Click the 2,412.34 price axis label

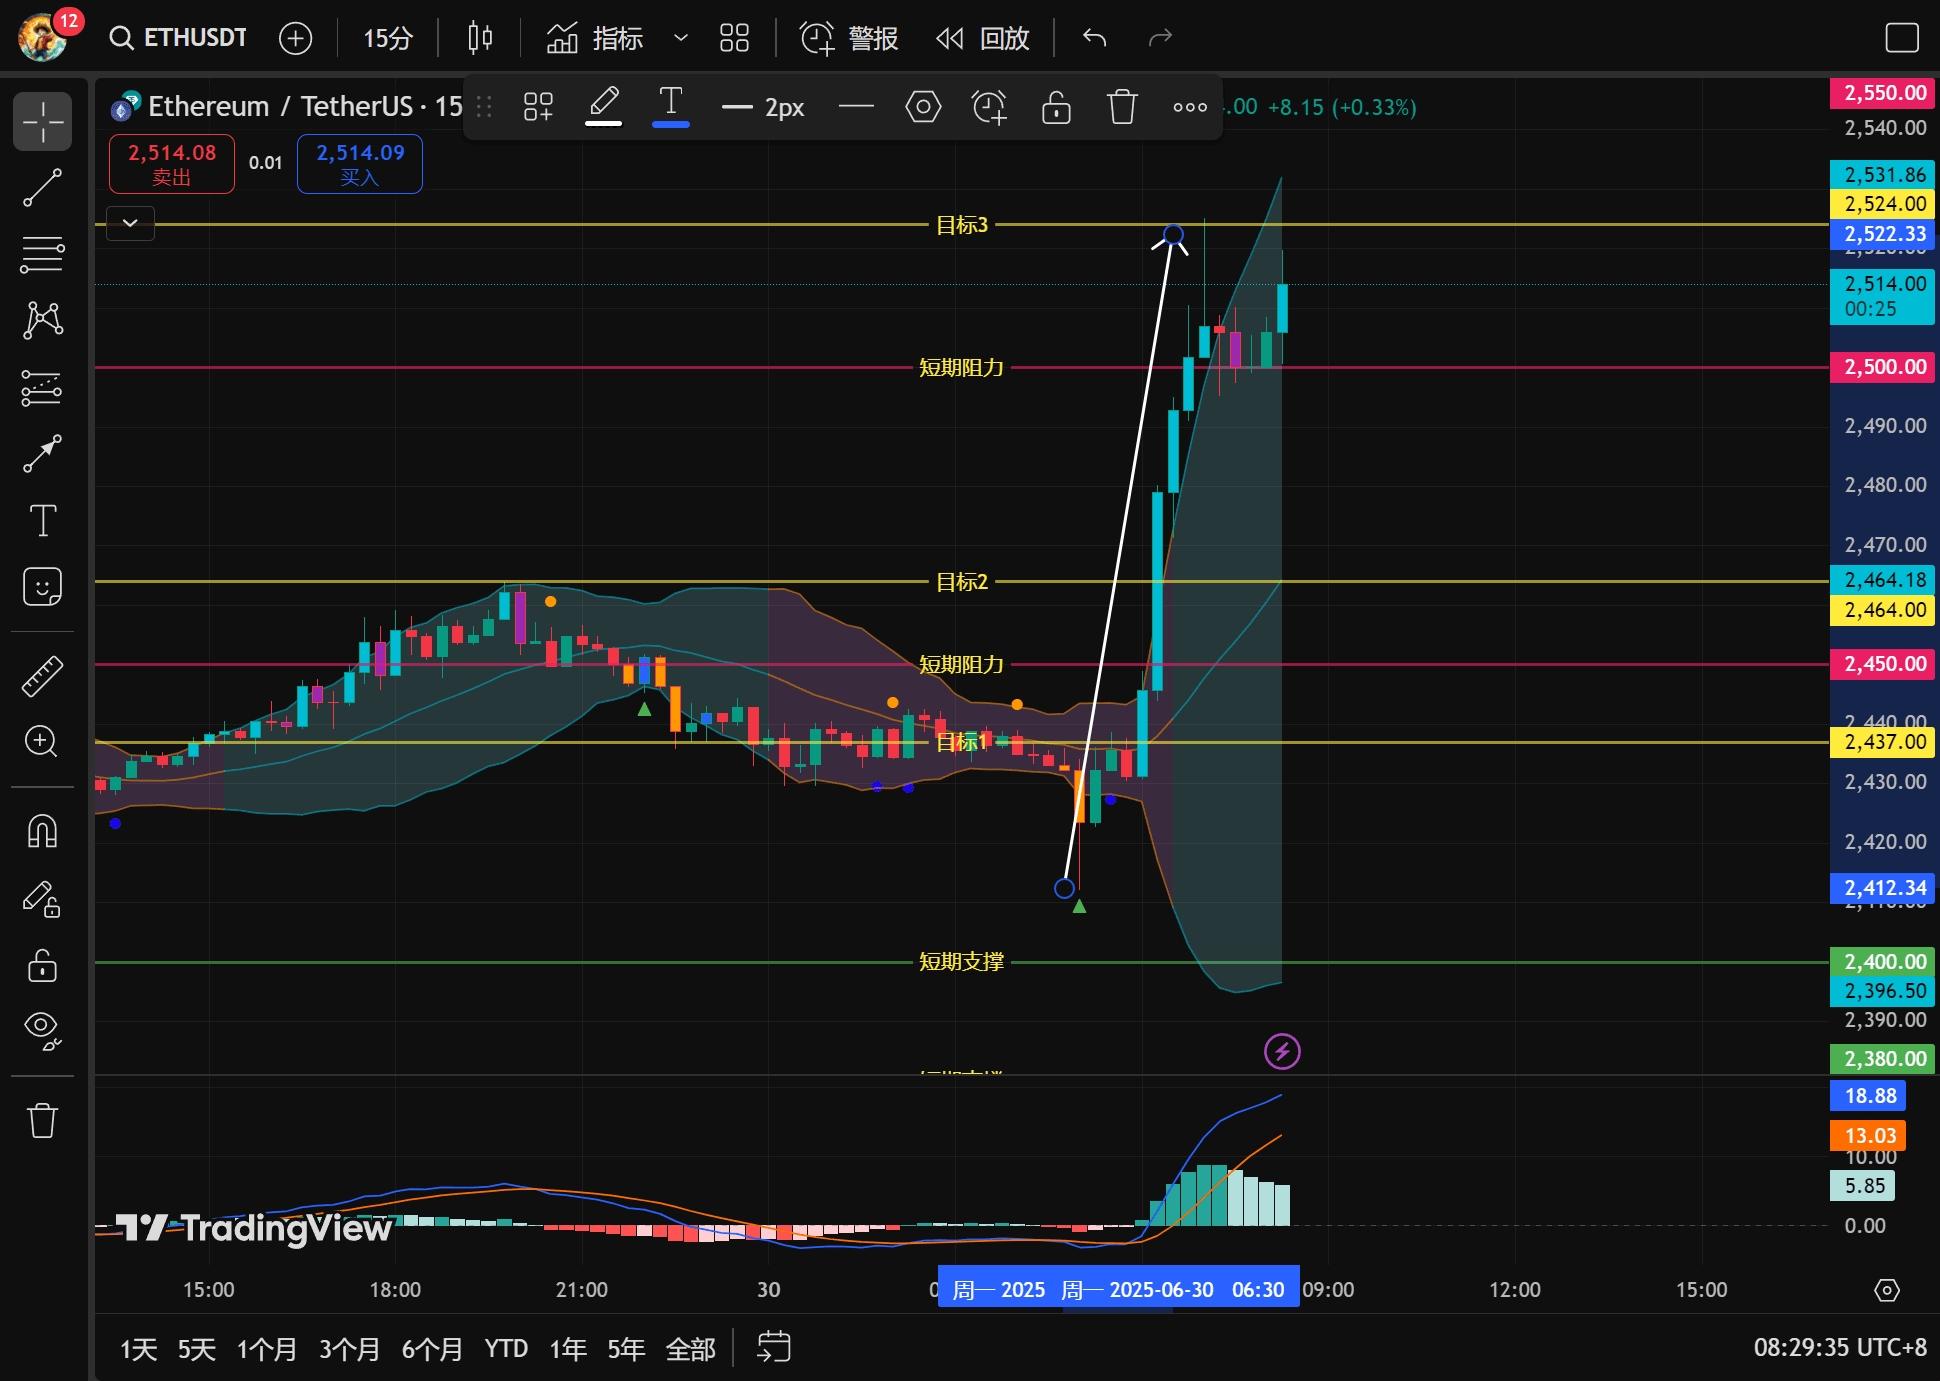click(1882, 888)
